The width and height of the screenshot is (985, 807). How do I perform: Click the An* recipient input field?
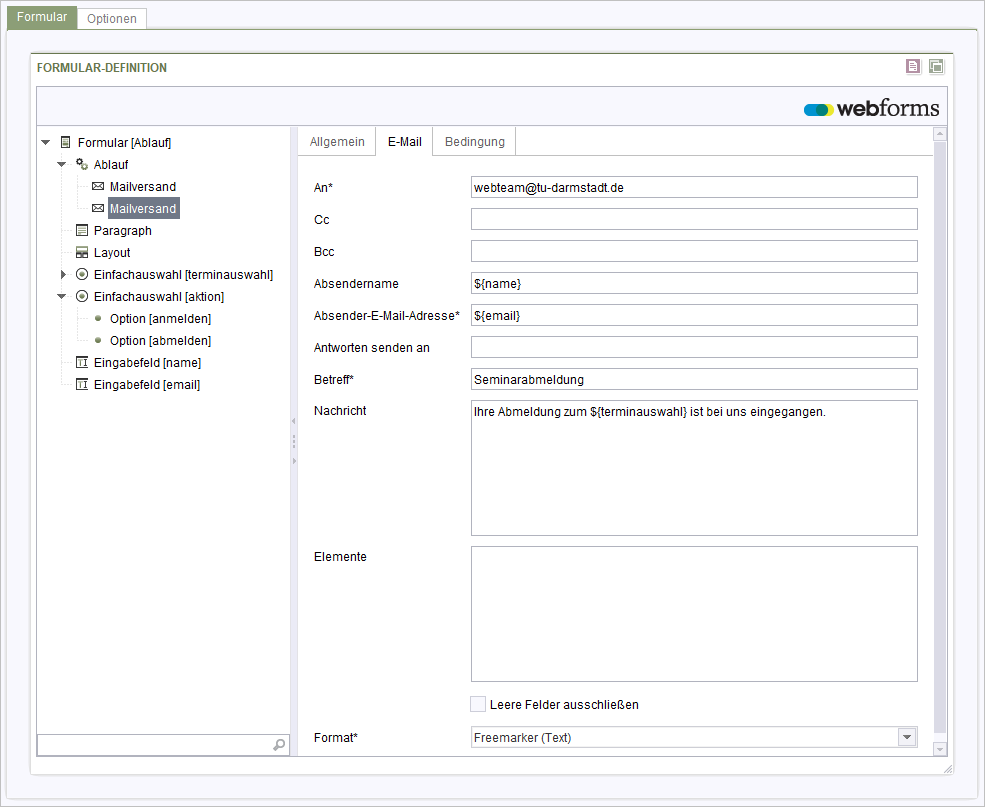[x=694, y=187]
